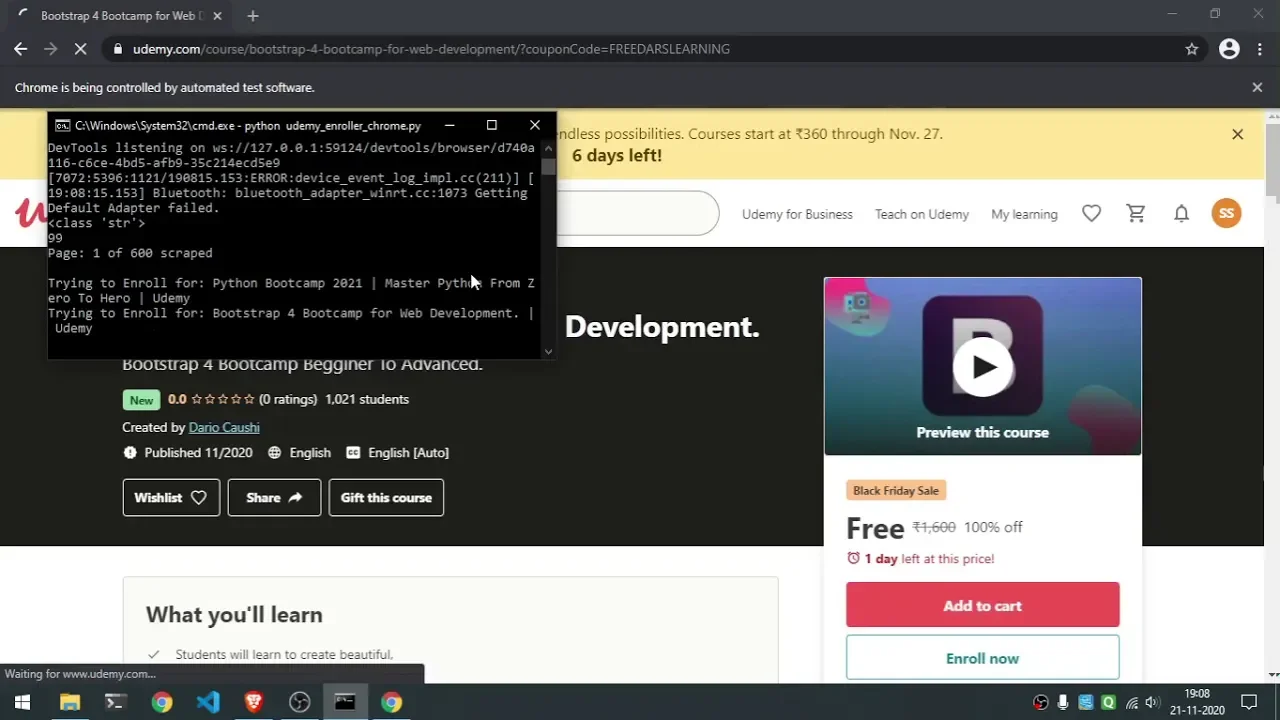Screen dimensions: 1280x720
Task: Play the course preview video
Action: click(982, 367)
